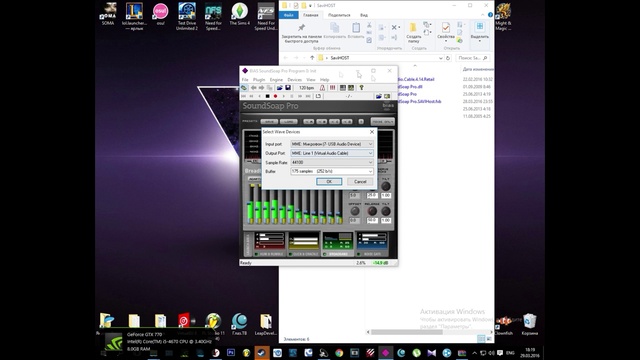Open the Sample Rate dropdown

(x=332, y=162)
